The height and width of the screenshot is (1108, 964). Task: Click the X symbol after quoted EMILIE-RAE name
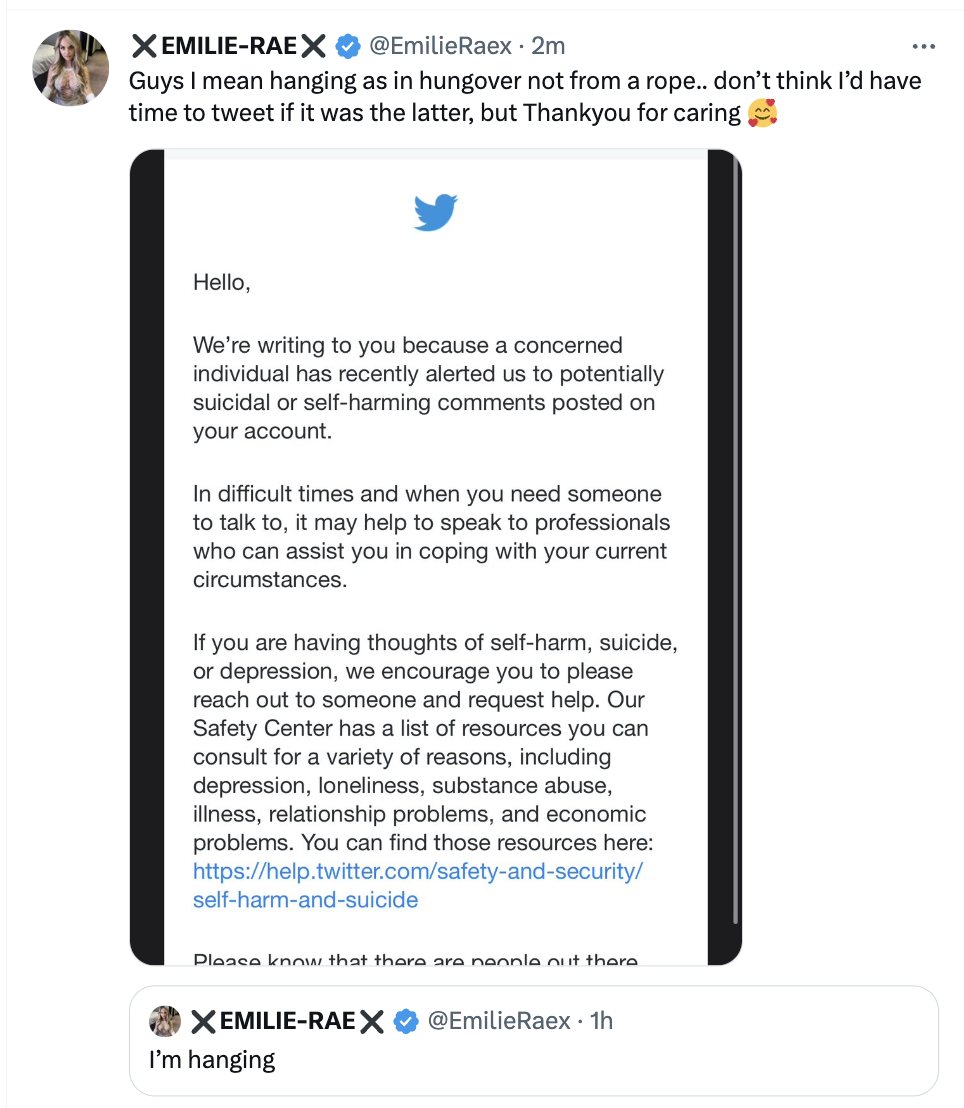pyautogui.click(x=372, y=1021)
